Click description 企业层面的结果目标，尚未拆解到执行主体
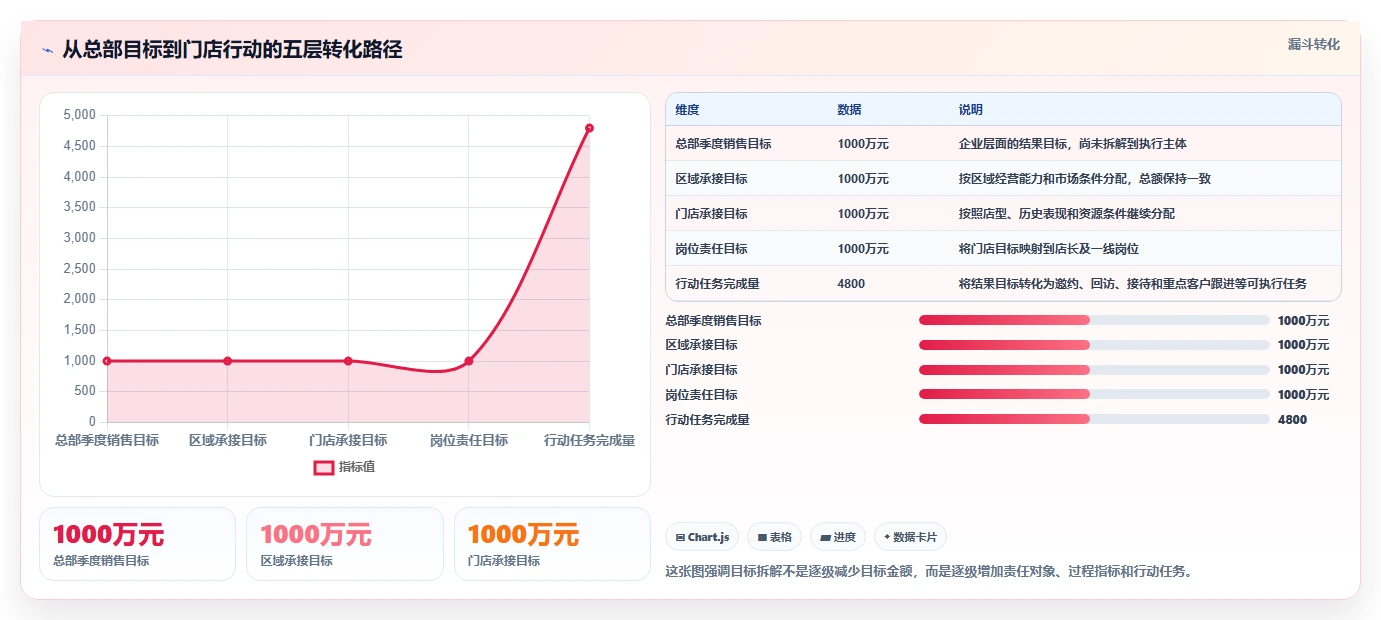Screen dimensions: 1381x620 click(x=1072, y=144)
